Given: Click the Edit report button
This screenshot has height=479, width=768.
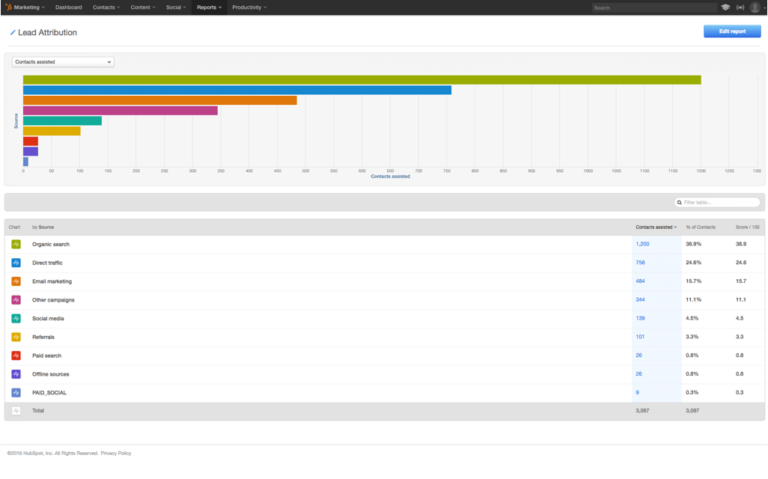Looking at the screenshot, I should pyautogui.click(x=731, y=32).
